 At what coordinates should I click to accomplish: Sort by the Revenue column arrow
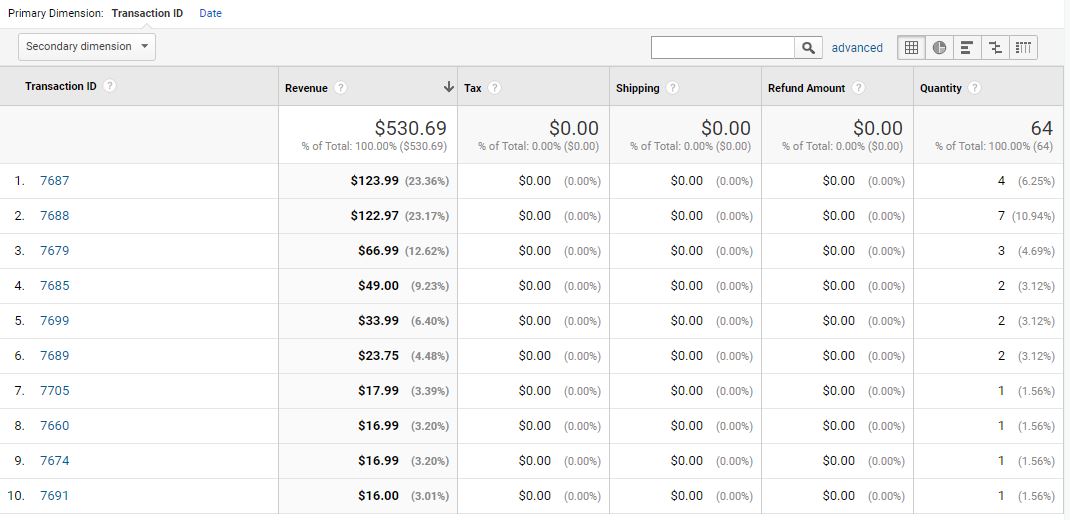coord(448,87)
